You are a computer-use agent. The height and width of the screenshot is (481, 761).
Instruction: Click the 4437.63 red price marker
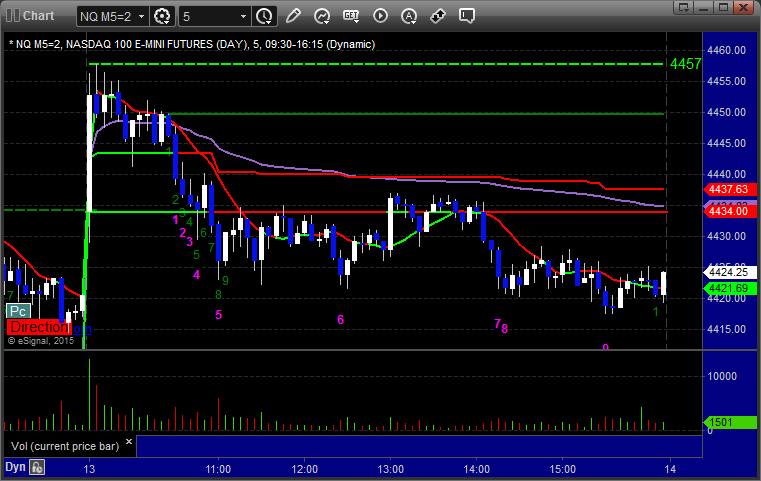point(730,189)
